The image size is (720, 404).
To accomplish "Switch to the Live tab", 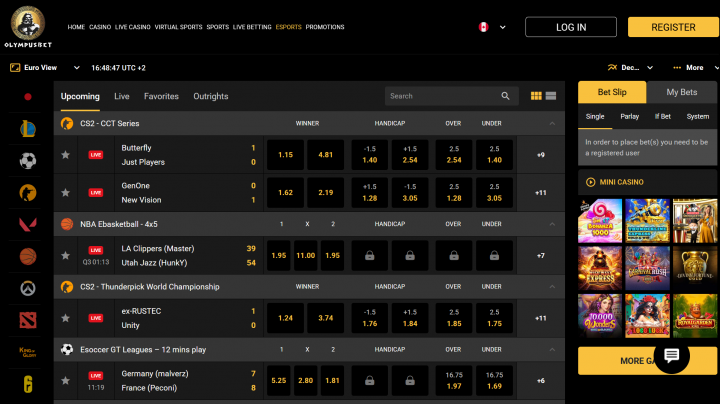I will click(x=122, y=96).
